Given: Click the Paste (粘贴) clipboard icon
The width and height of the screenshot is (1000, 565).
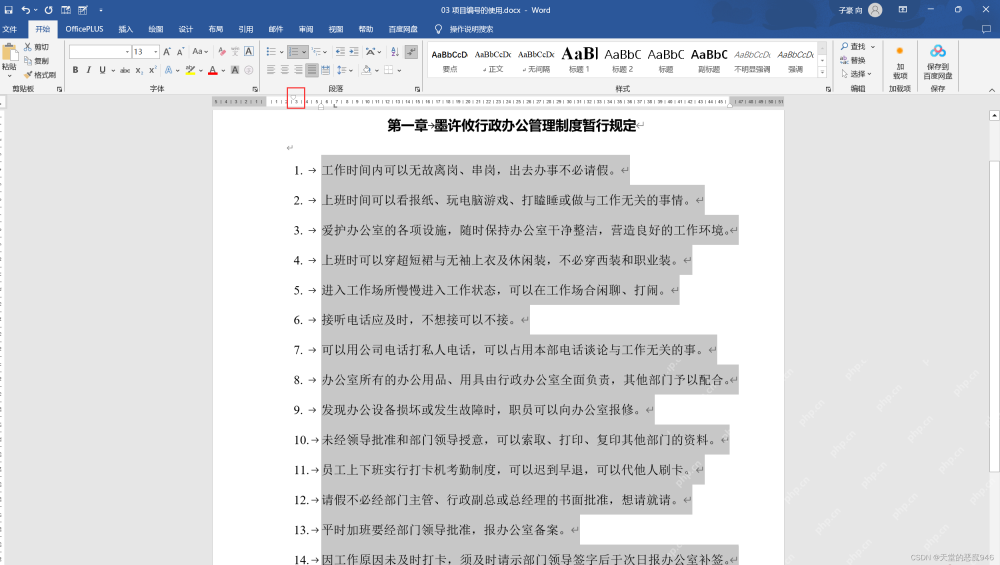Looking at the screenshot, I should [9, 53].
